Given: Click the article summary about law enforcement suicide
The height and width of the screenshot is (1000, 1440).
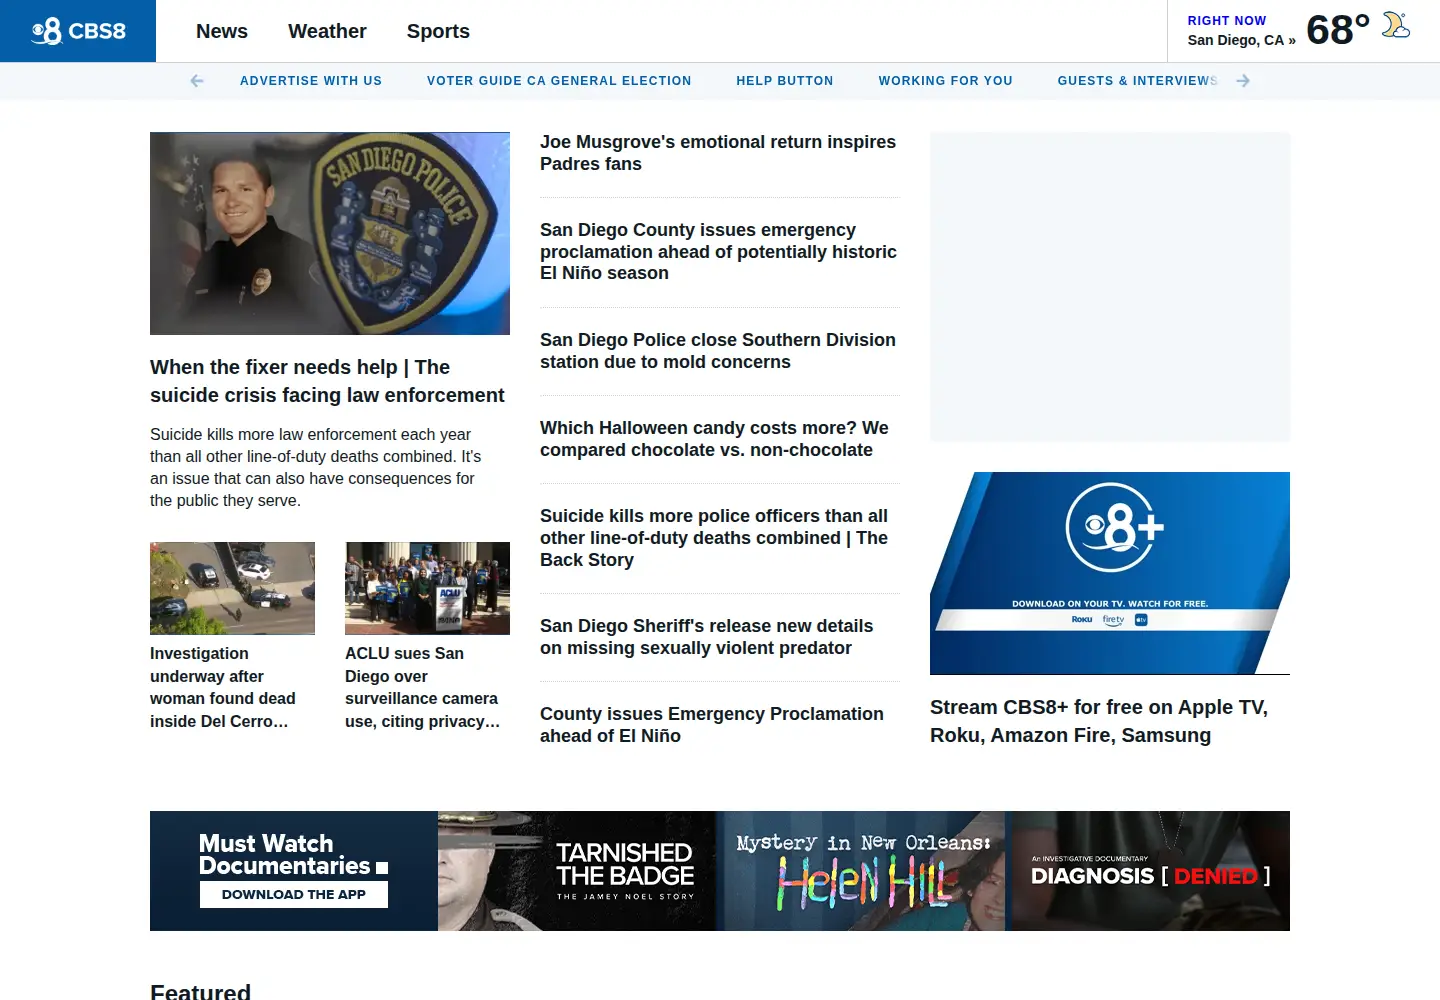Looking at the screenshot, I should tap(316, 467).
